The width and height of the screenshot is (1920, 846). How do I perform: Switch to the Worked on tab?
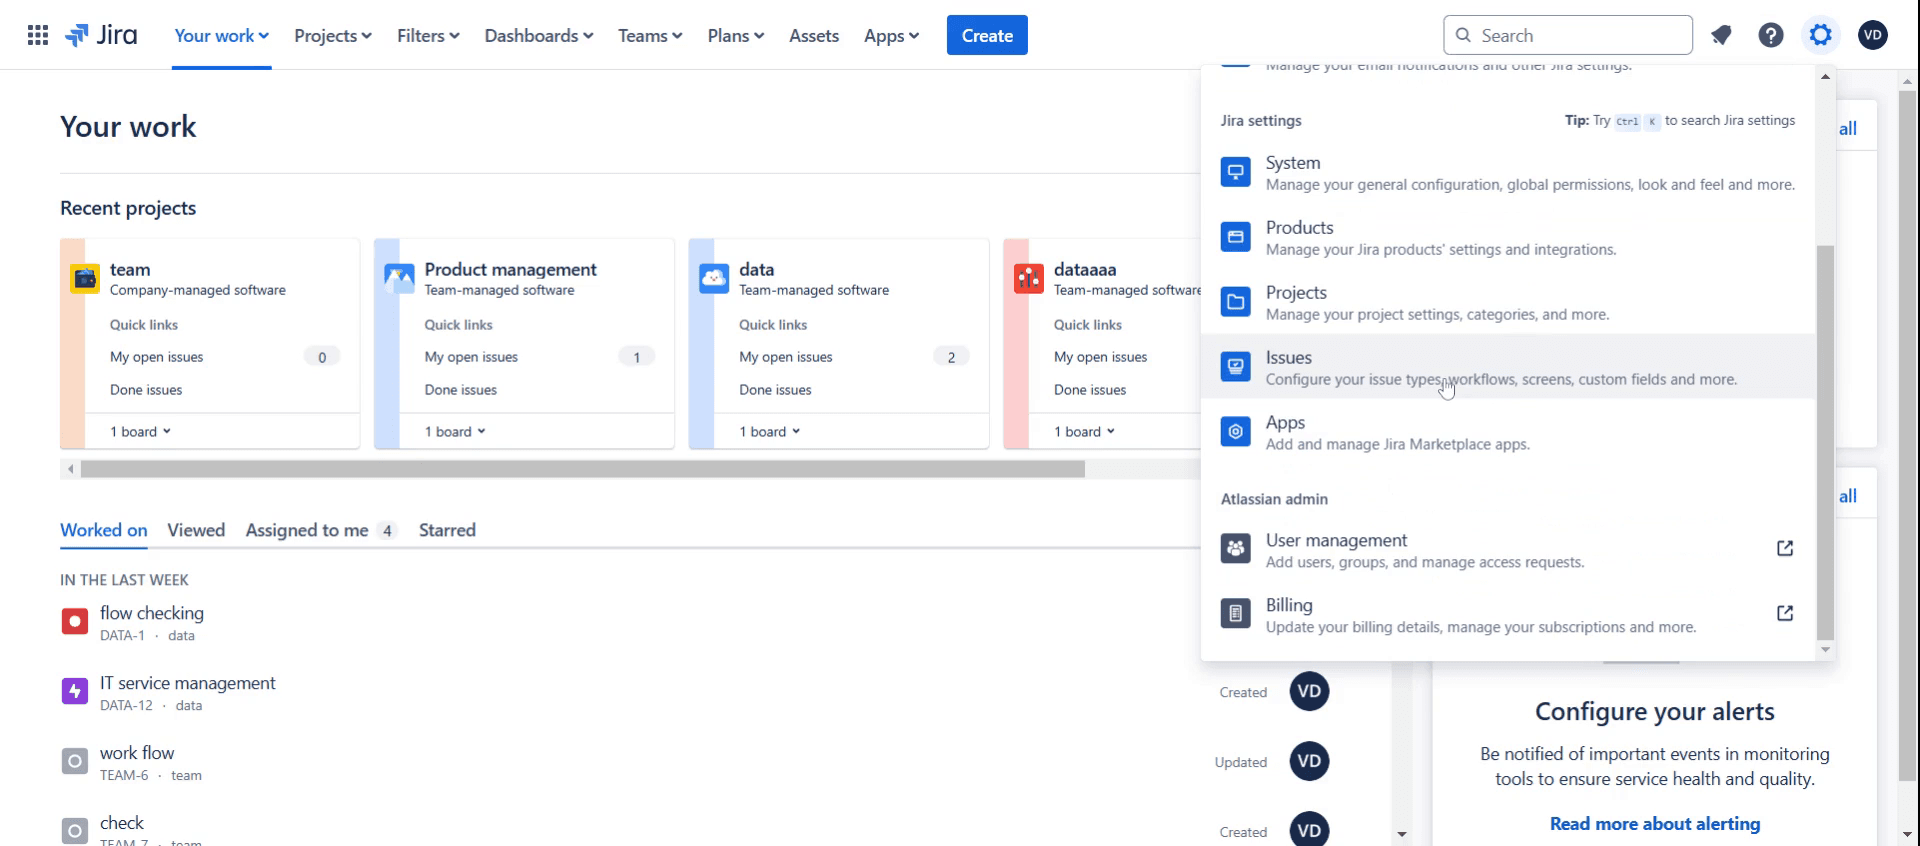click(104, 530)
